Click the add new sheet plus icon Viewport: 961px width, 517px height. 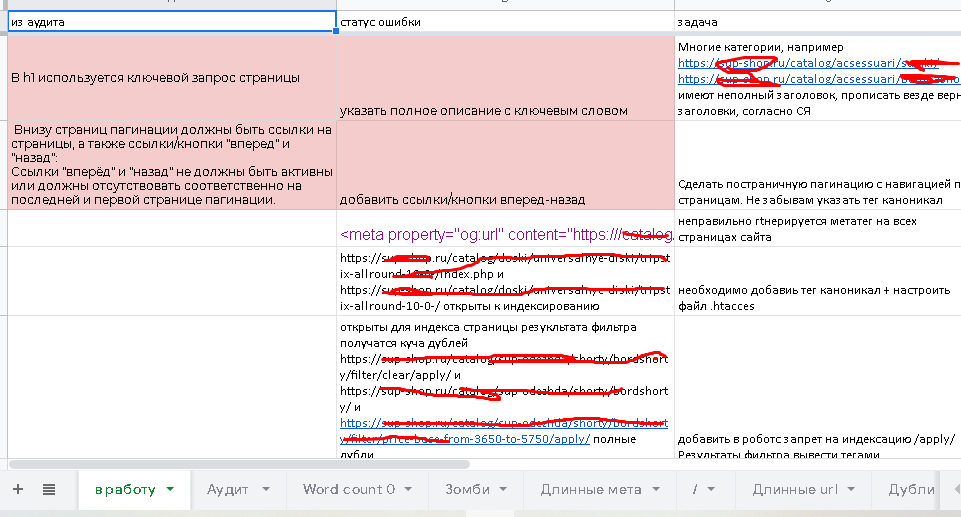[x=18, y=490]
